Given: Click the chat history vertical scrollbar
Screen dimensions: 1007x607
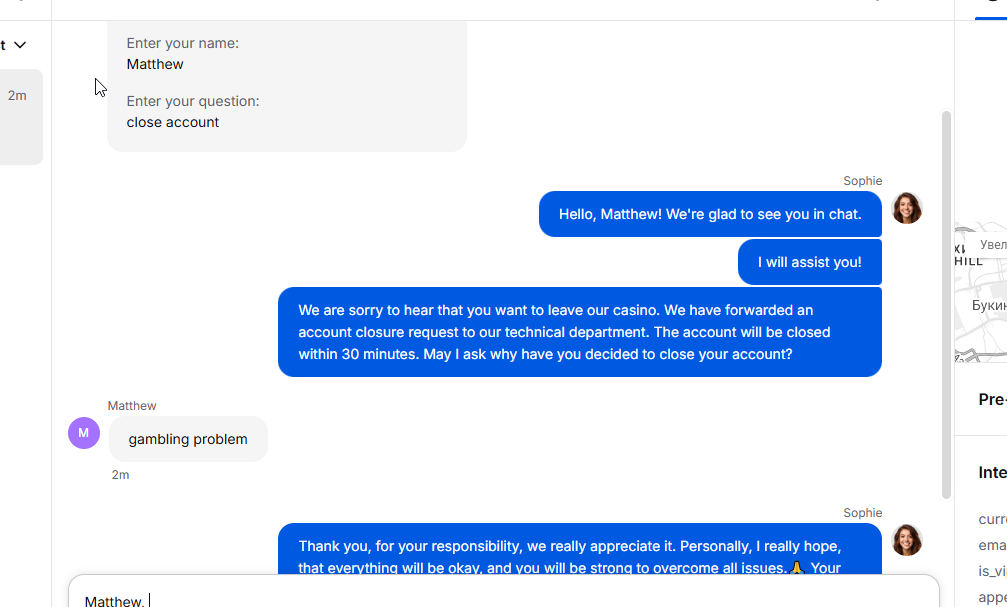Looking at the screenshot, I should pos(946,304).
